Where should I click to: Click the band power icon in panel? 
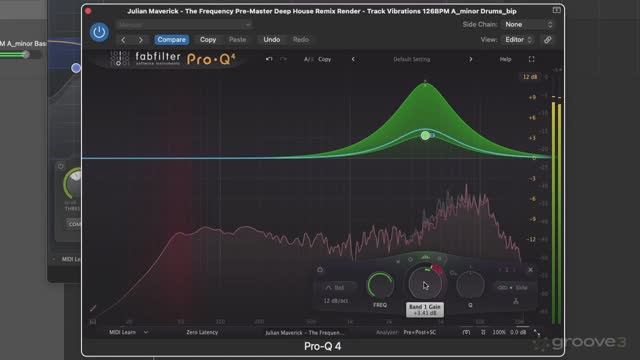tap(320, 270)
